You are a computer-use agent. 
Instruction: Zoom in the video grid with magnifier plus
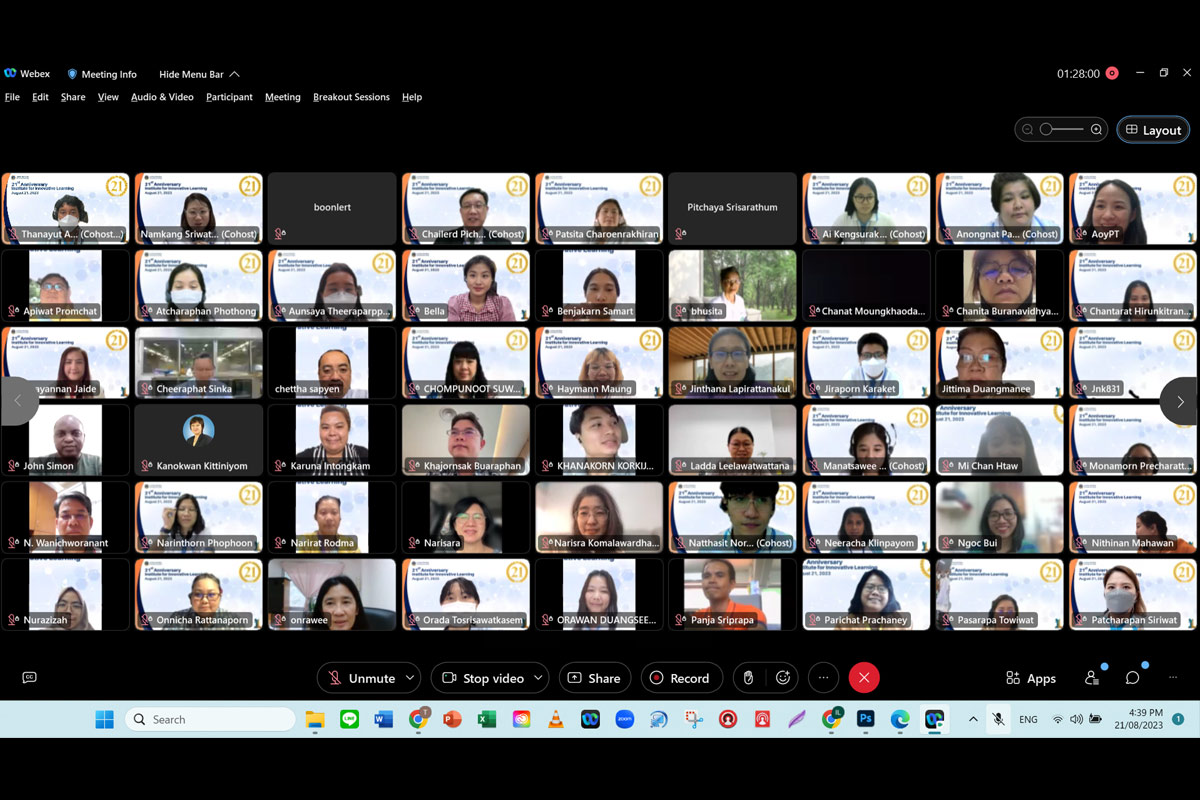pyautogui.click(x=1096, y=130)
